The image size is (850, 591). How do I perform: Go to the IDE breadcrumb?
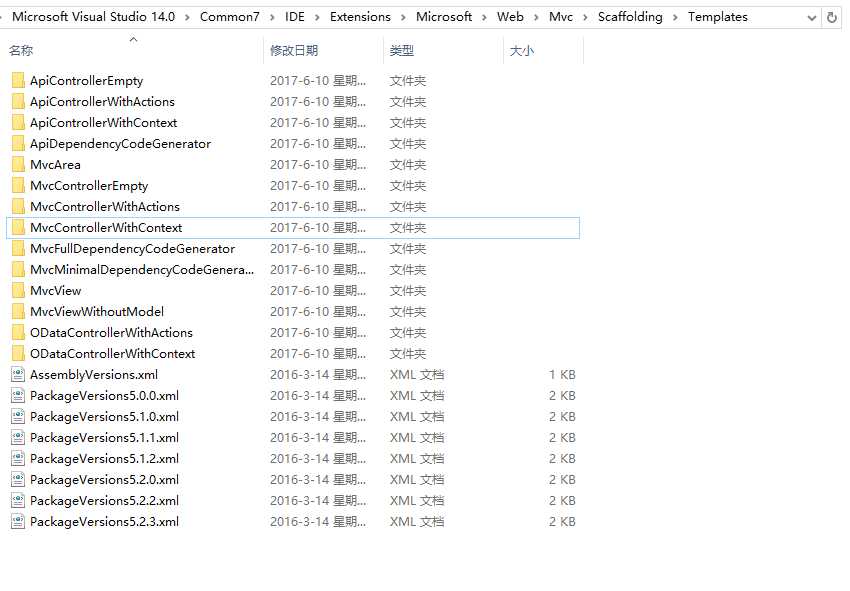pyautogui.click(x=295, y=17)
